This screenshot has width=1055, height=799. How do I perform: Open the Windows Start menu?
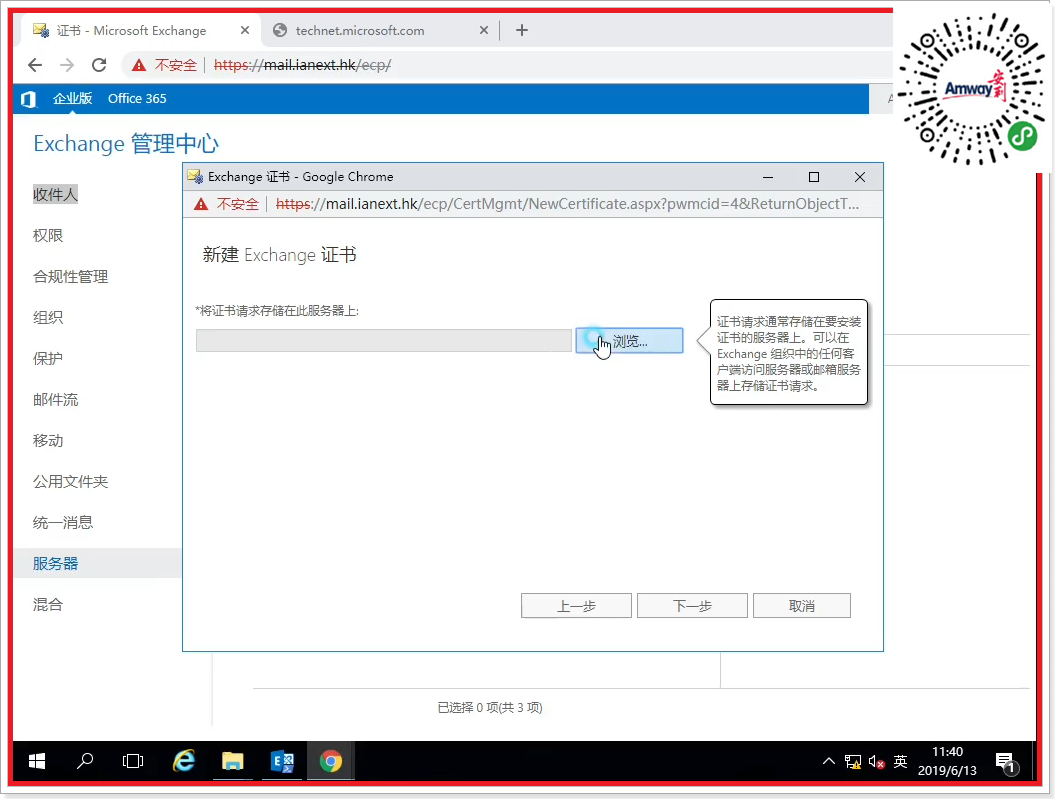coord(37,761)
